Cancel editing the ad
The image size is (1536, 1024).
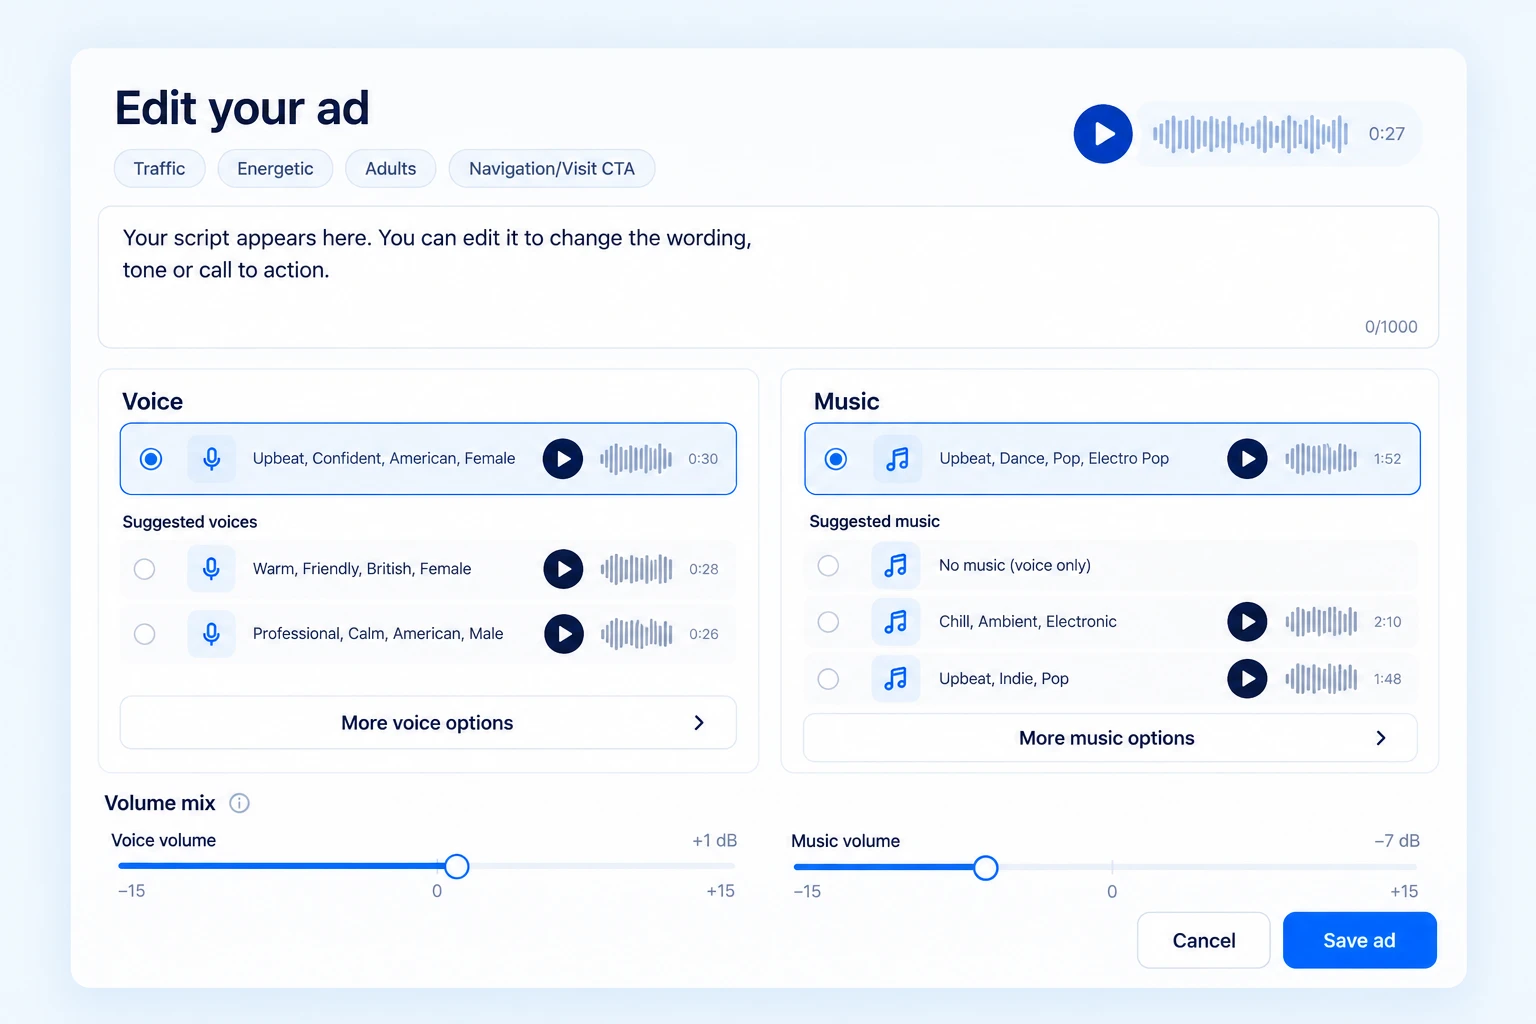coord(1204,940)
